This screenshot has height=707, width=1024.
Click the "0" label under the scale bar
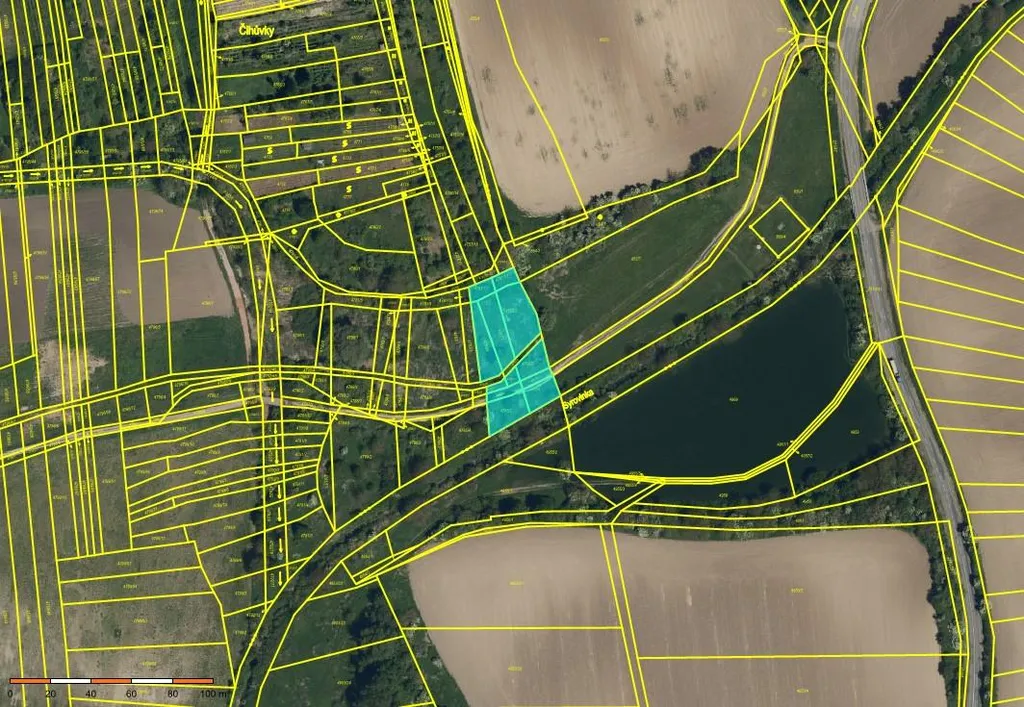10,693
